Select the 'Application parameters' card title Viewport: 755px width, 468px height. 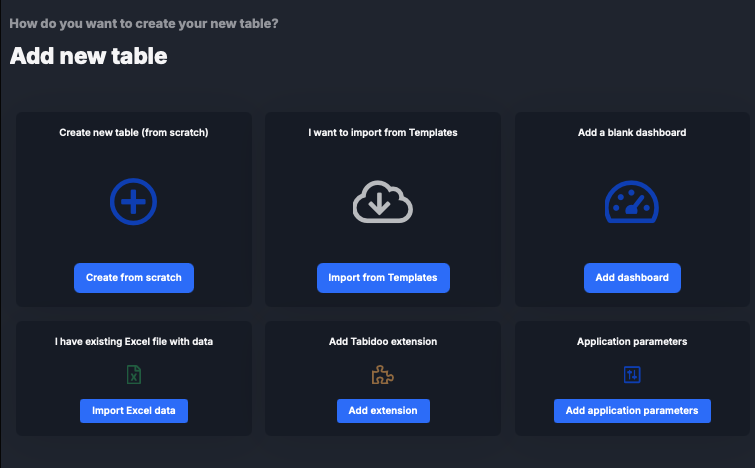pyautogui.click(x=632, y=342)
